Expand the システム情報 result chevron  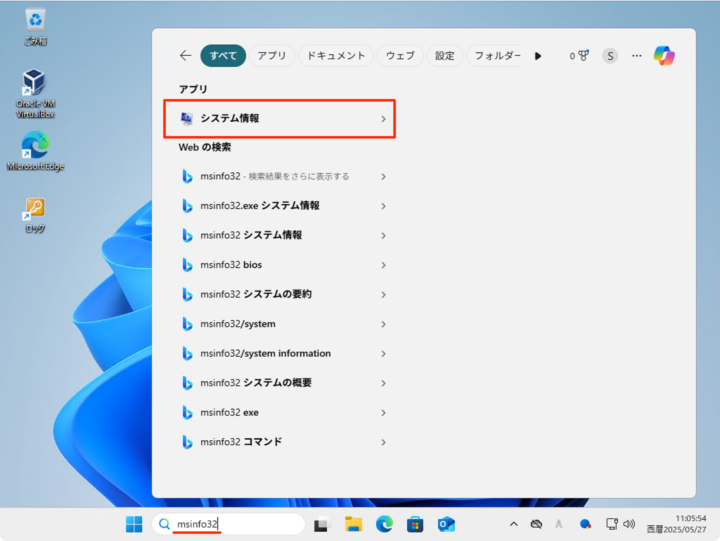[383, 119]
